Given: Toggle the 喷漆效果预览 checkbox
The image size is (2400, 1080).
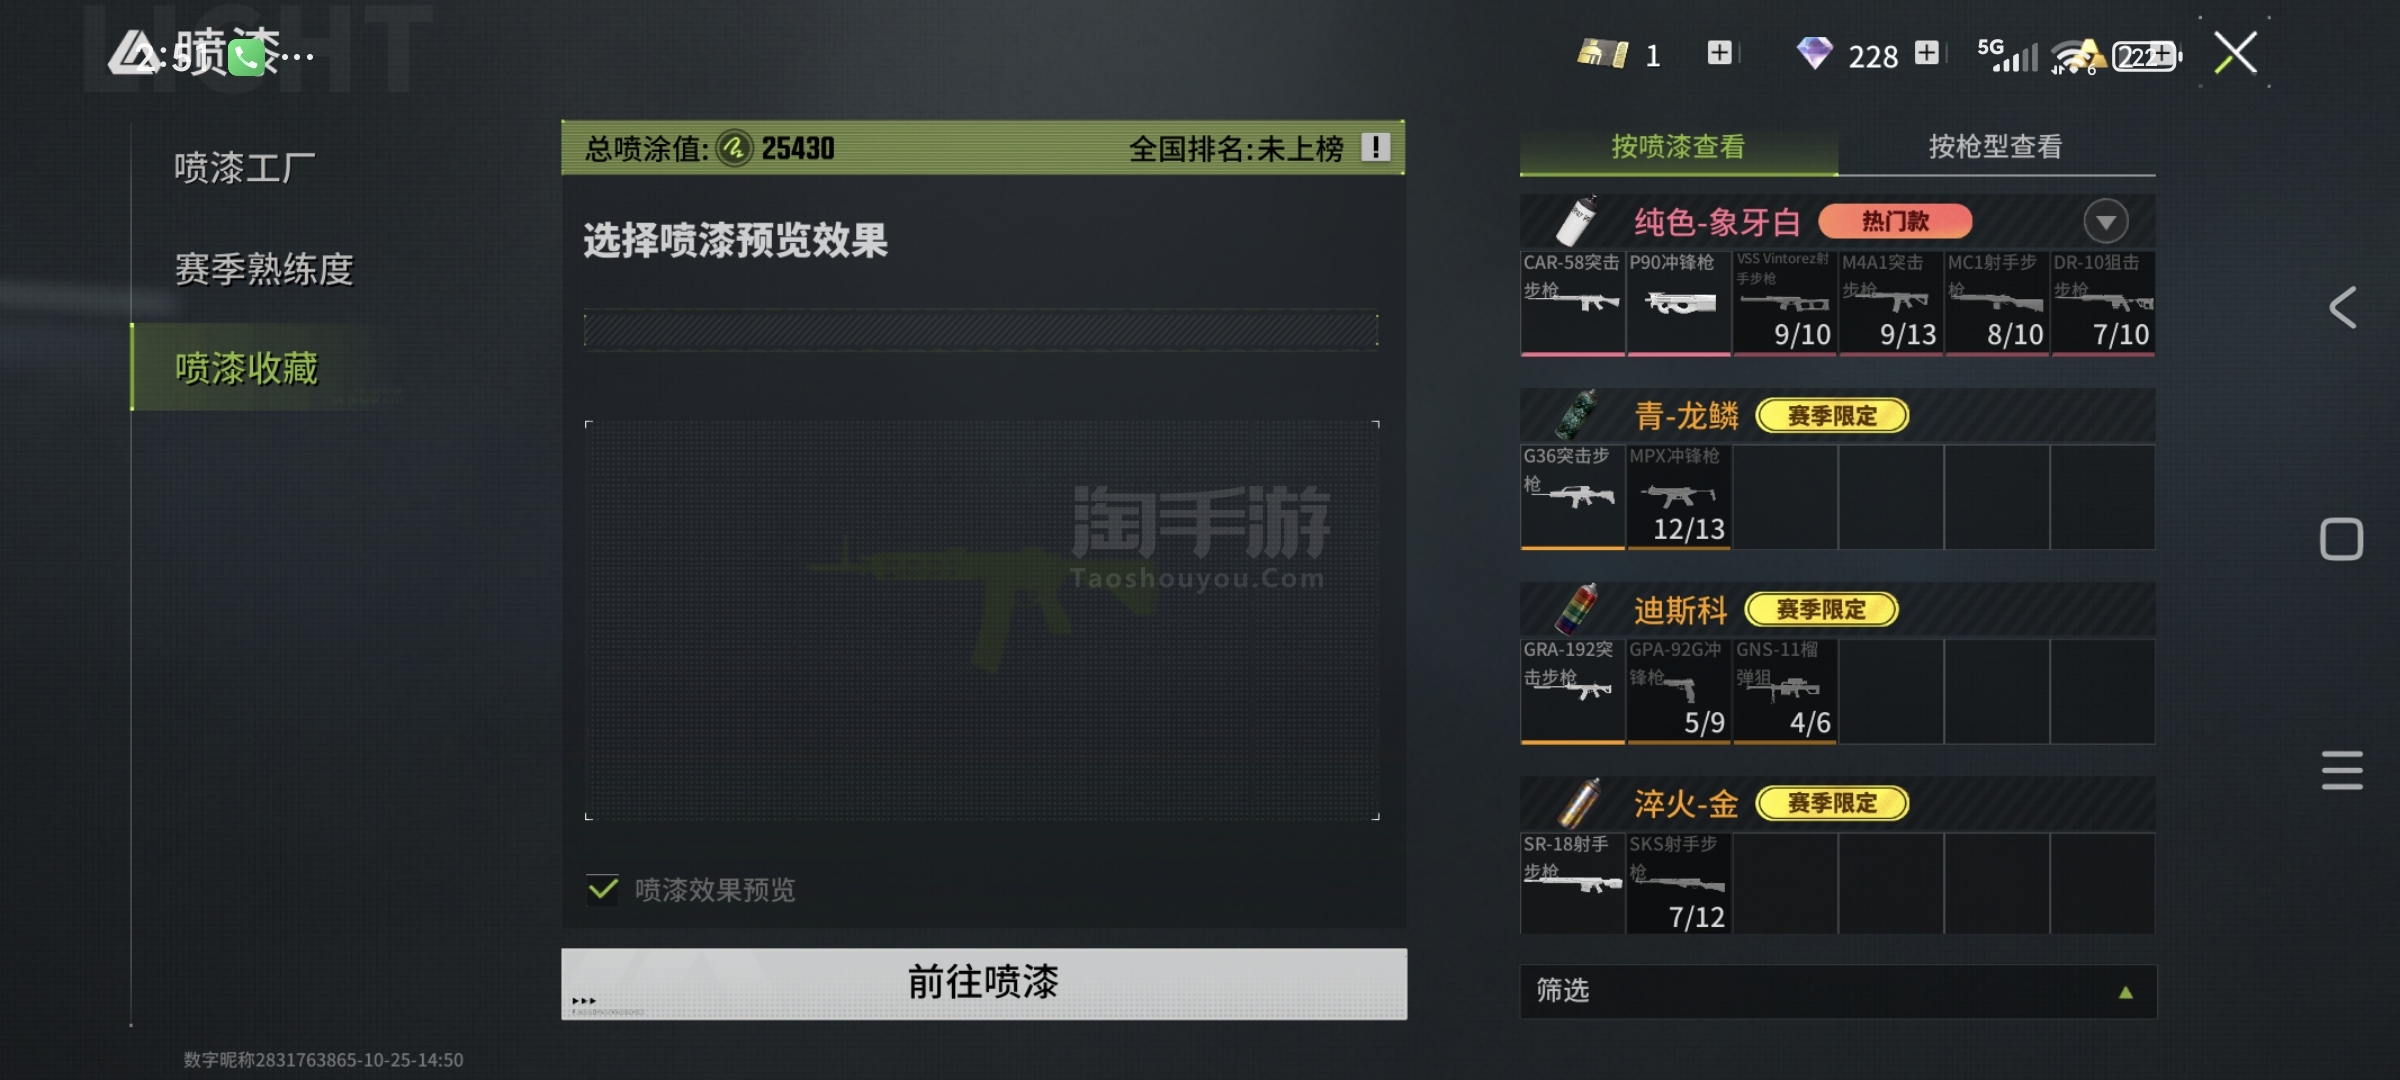Looking at the screenshot, I should click(x=603, y=888).
